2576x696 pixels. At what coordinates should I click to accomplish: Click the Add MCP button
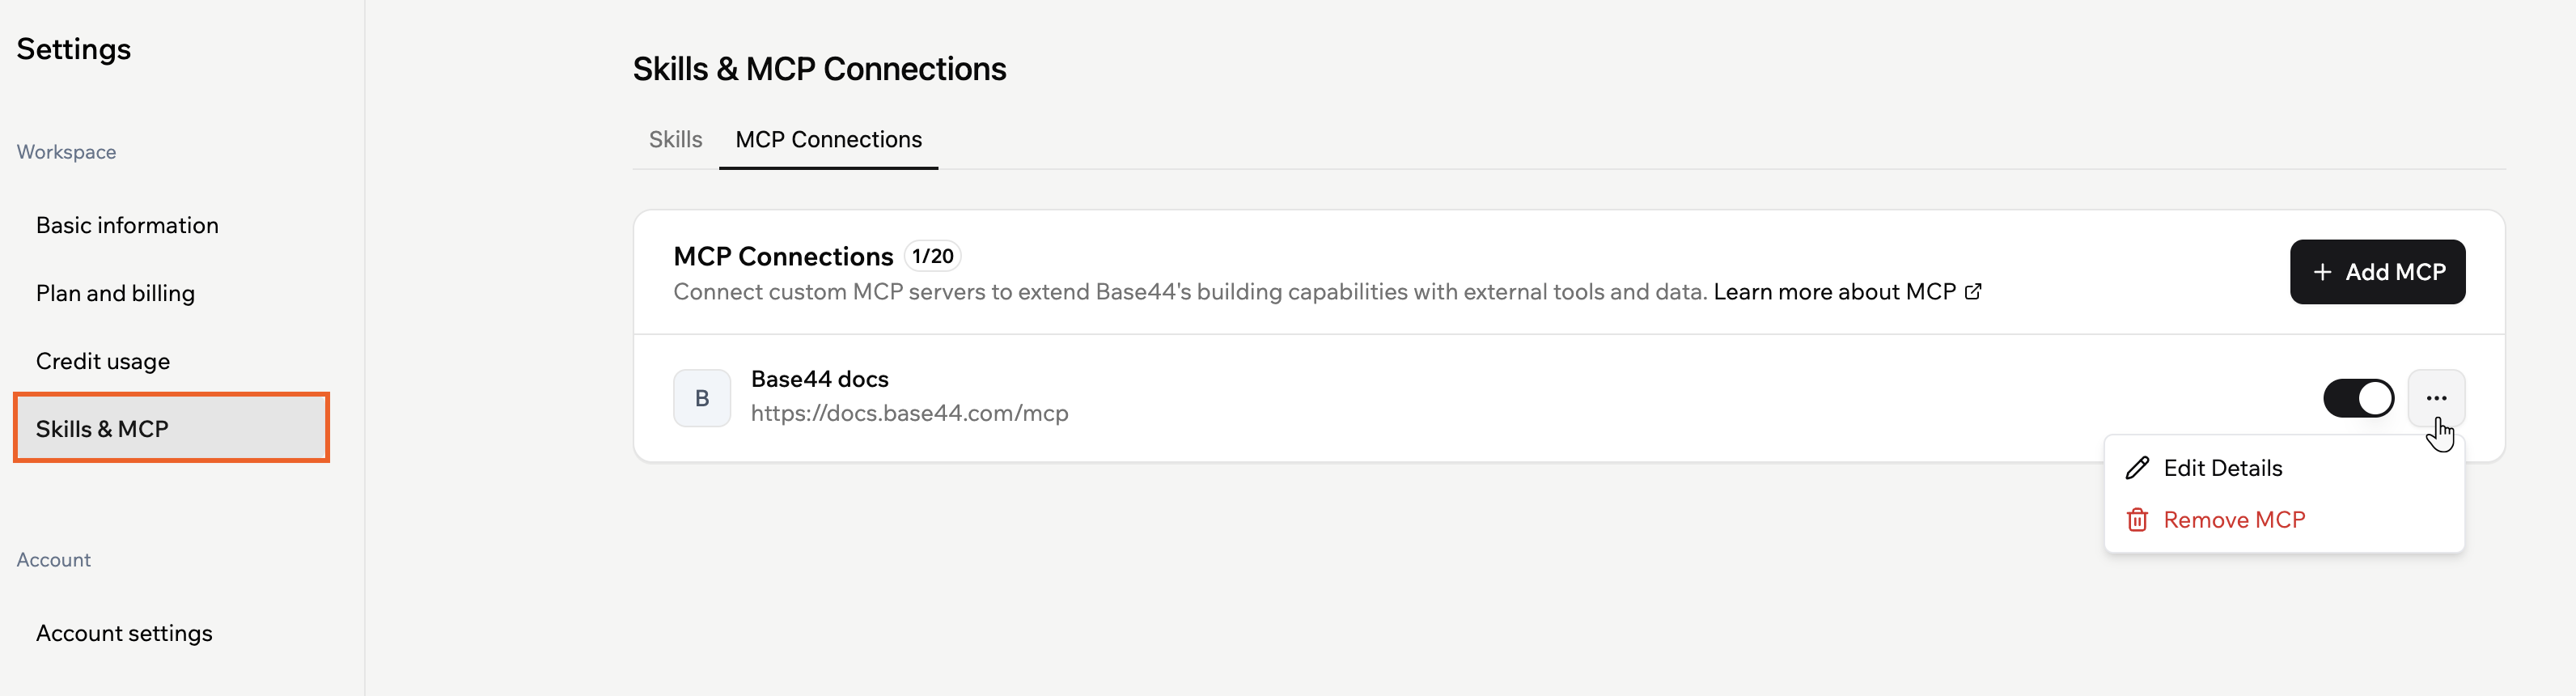pos(2378,271)
